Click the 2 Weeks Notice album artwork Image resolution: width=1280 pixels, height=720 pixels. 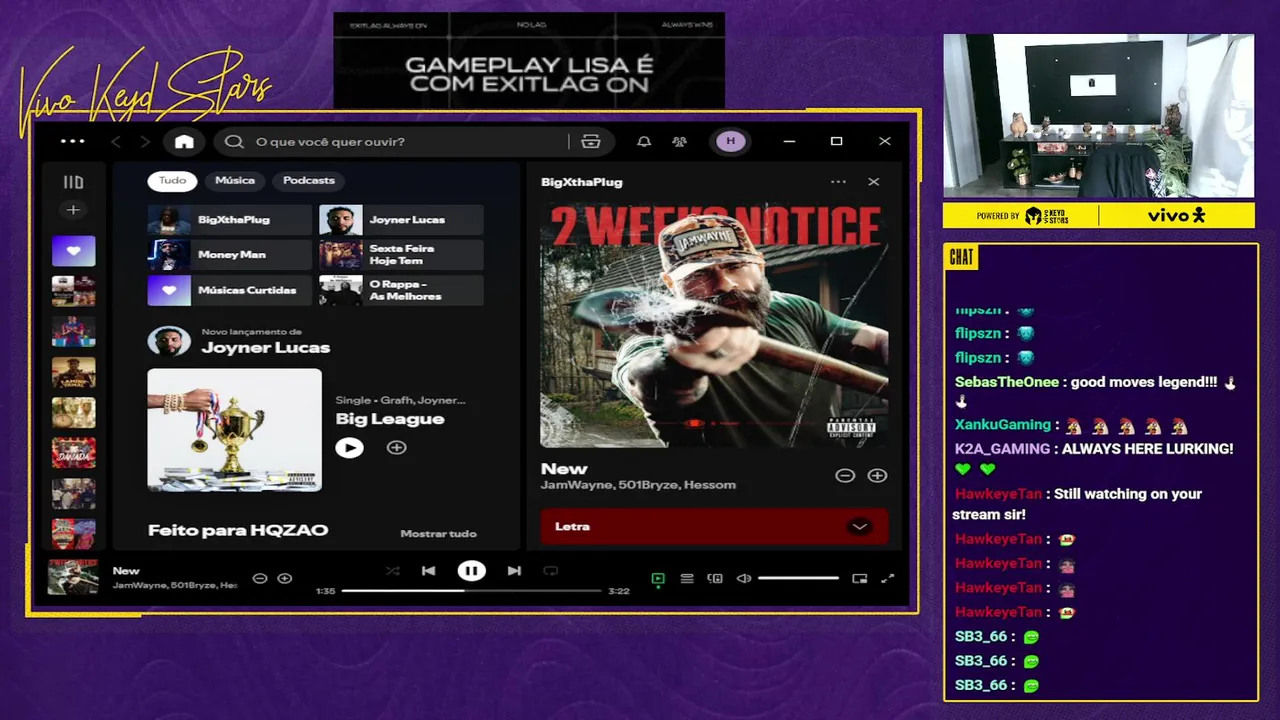(714, 324)
